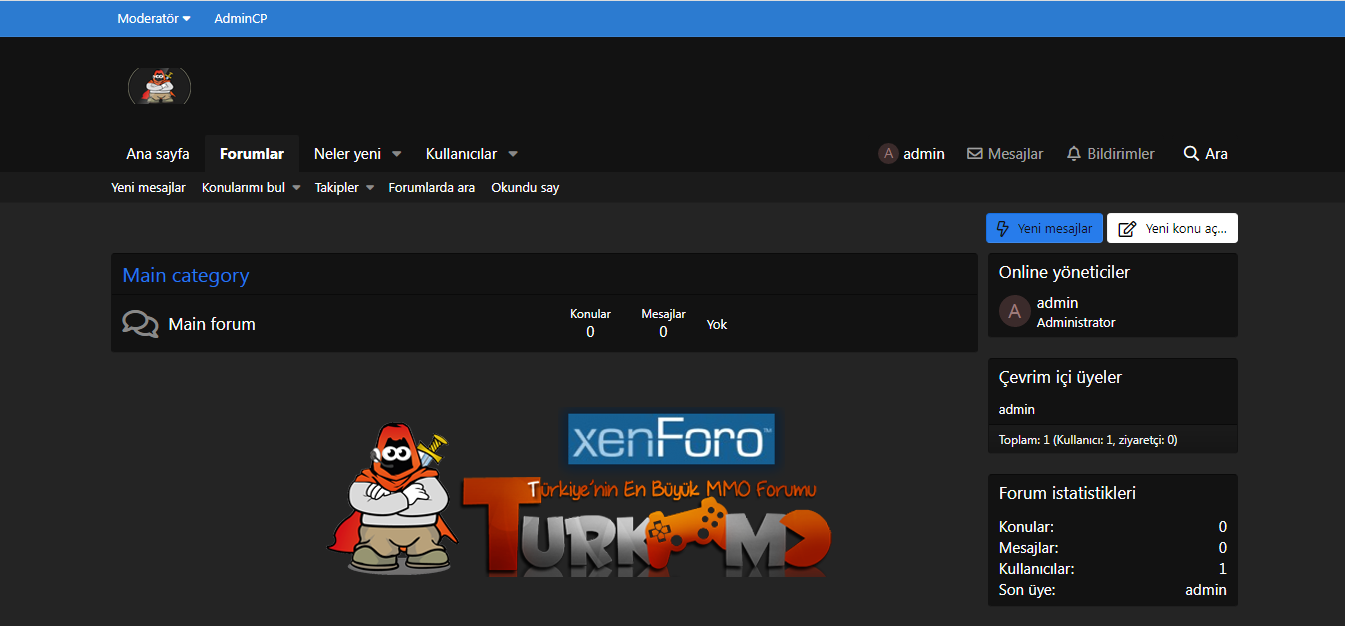Expand the Takipler dropdown arrow
The image size is (1345, 626).
click(369, 188)
